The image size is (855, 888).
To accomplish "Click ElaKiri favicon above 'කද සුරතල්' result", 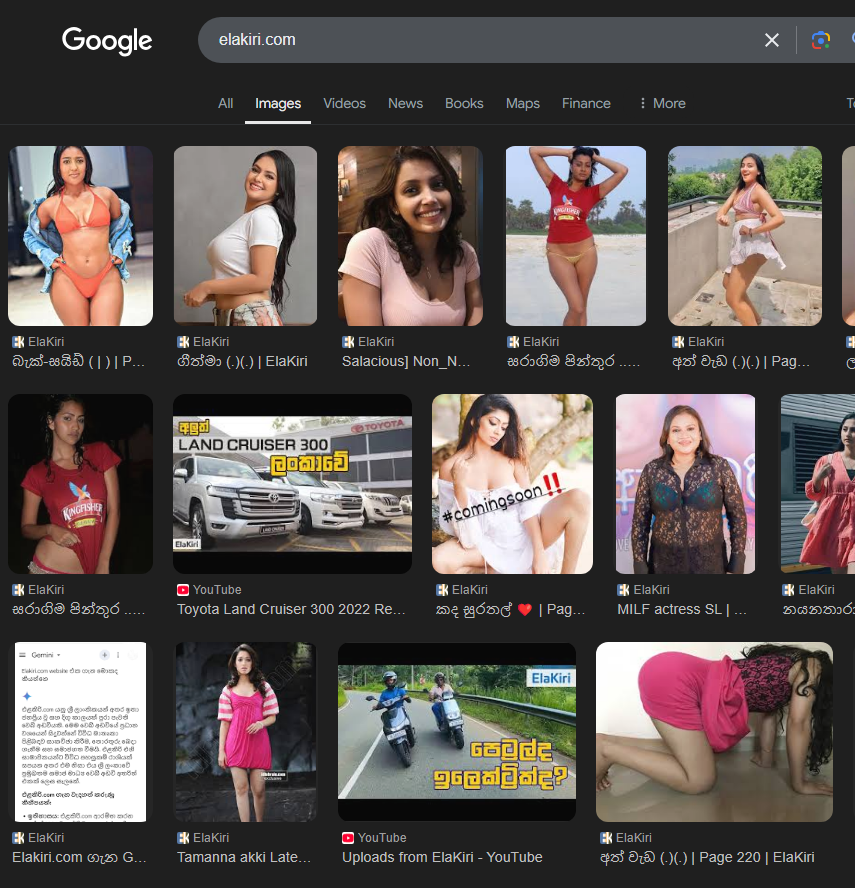I will coord(442,590).
